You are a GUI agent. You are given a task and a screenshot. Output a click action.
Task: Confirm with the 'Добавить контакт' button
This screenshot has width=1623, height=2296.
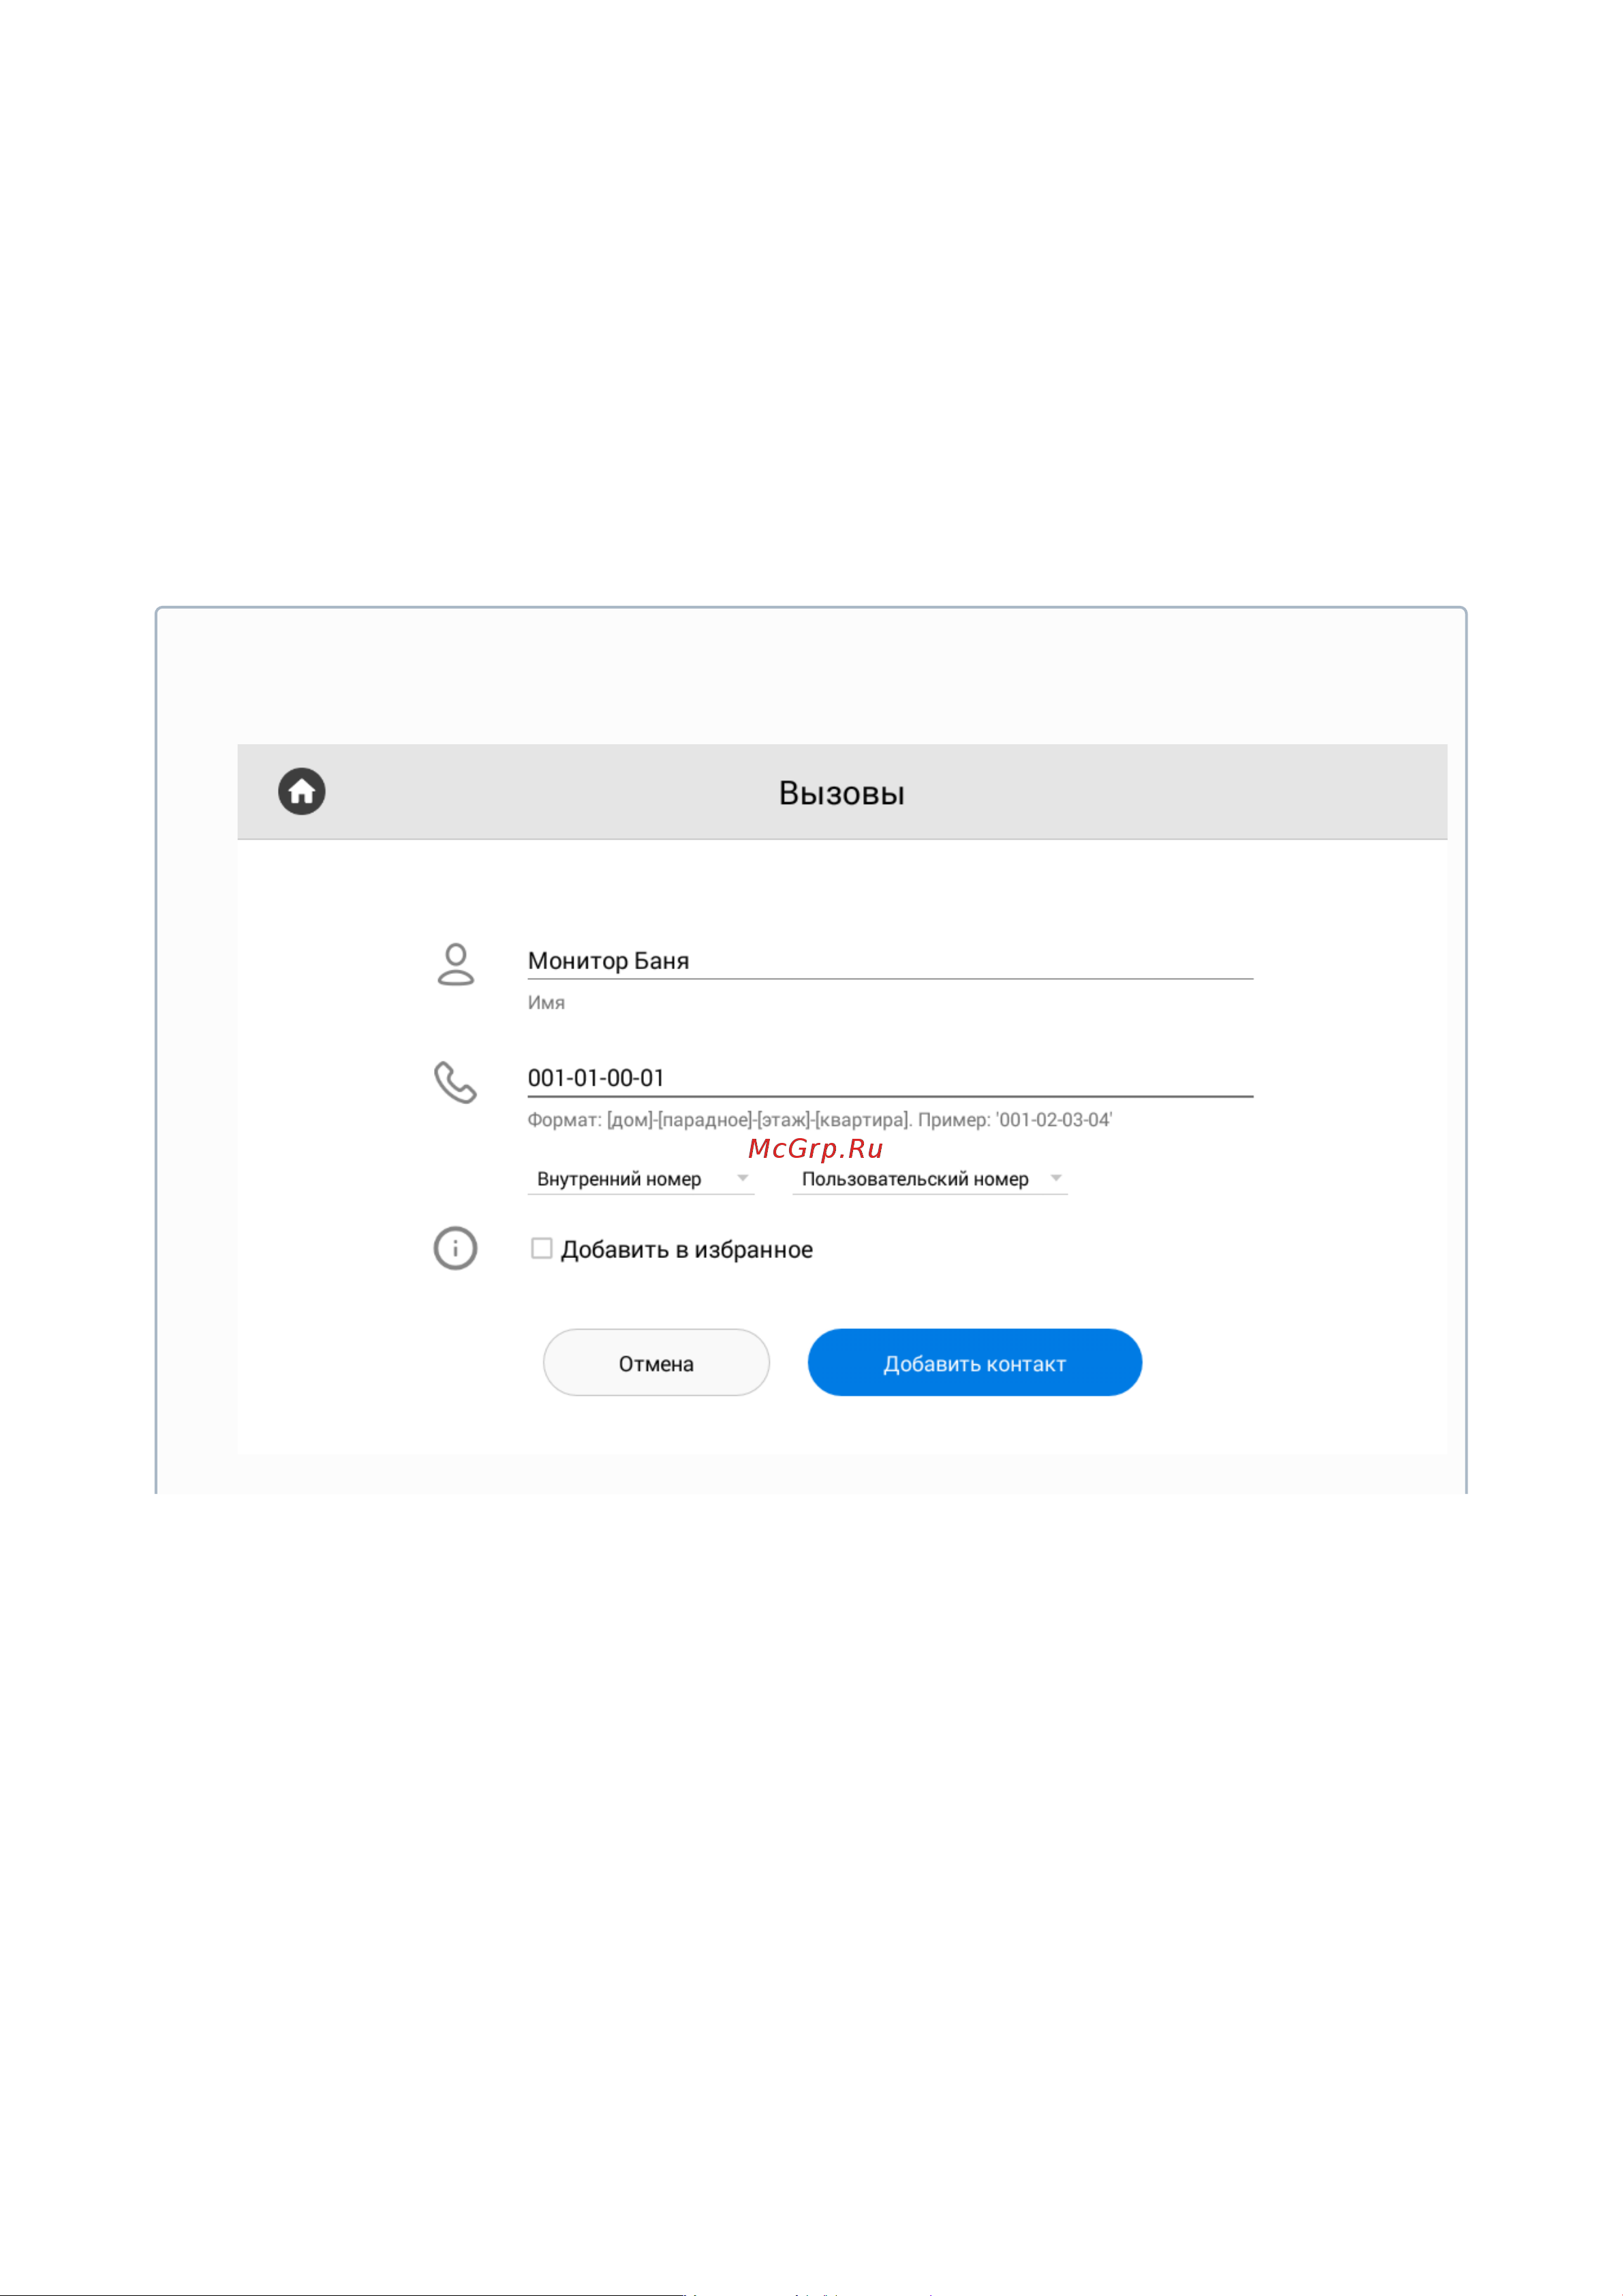(974, 1362)
